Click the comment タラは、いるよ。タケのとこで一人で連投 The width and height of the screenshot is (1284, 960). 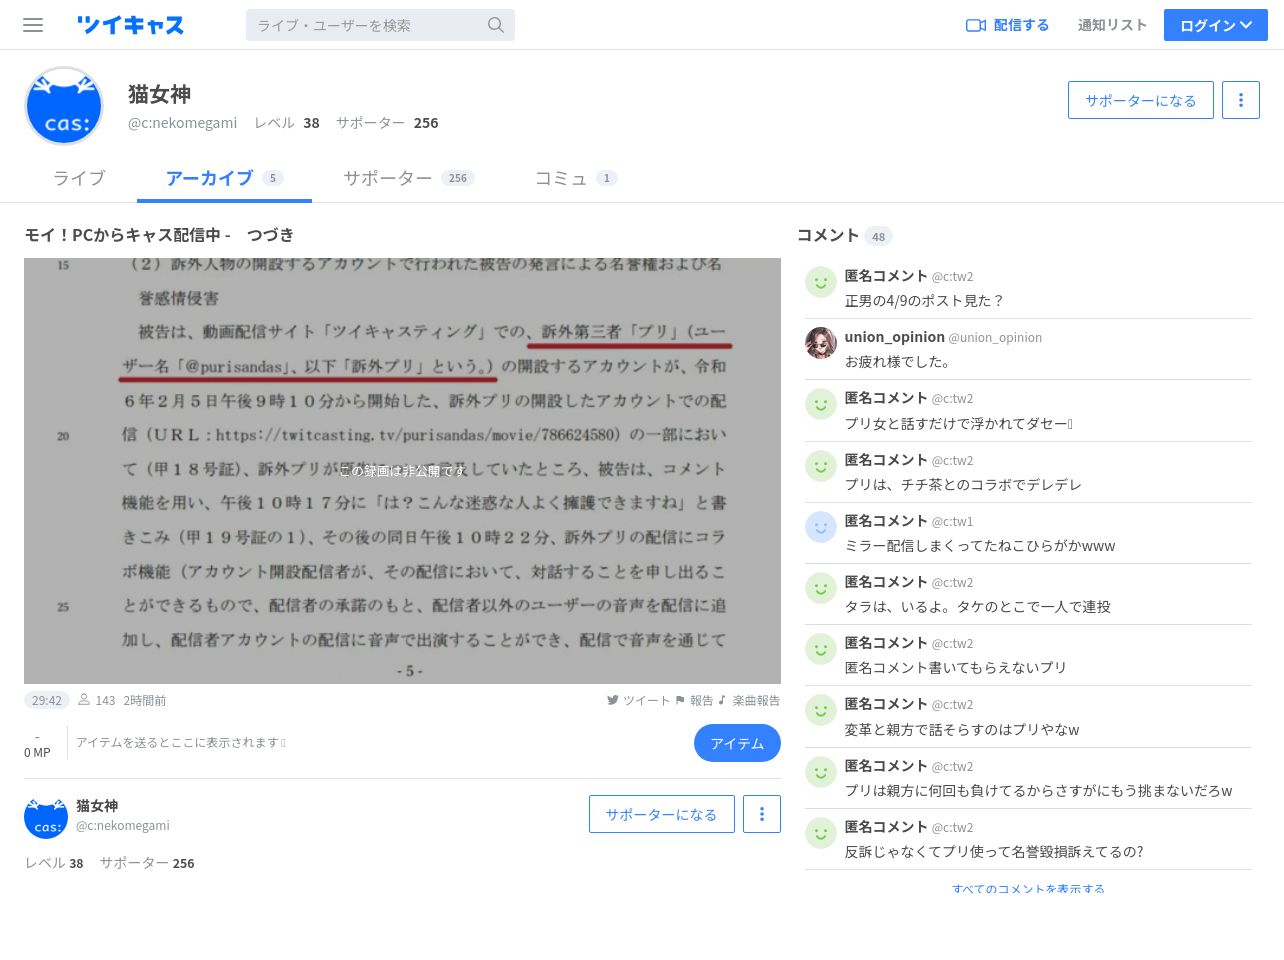pyautogui.click(x=977, y=606)
